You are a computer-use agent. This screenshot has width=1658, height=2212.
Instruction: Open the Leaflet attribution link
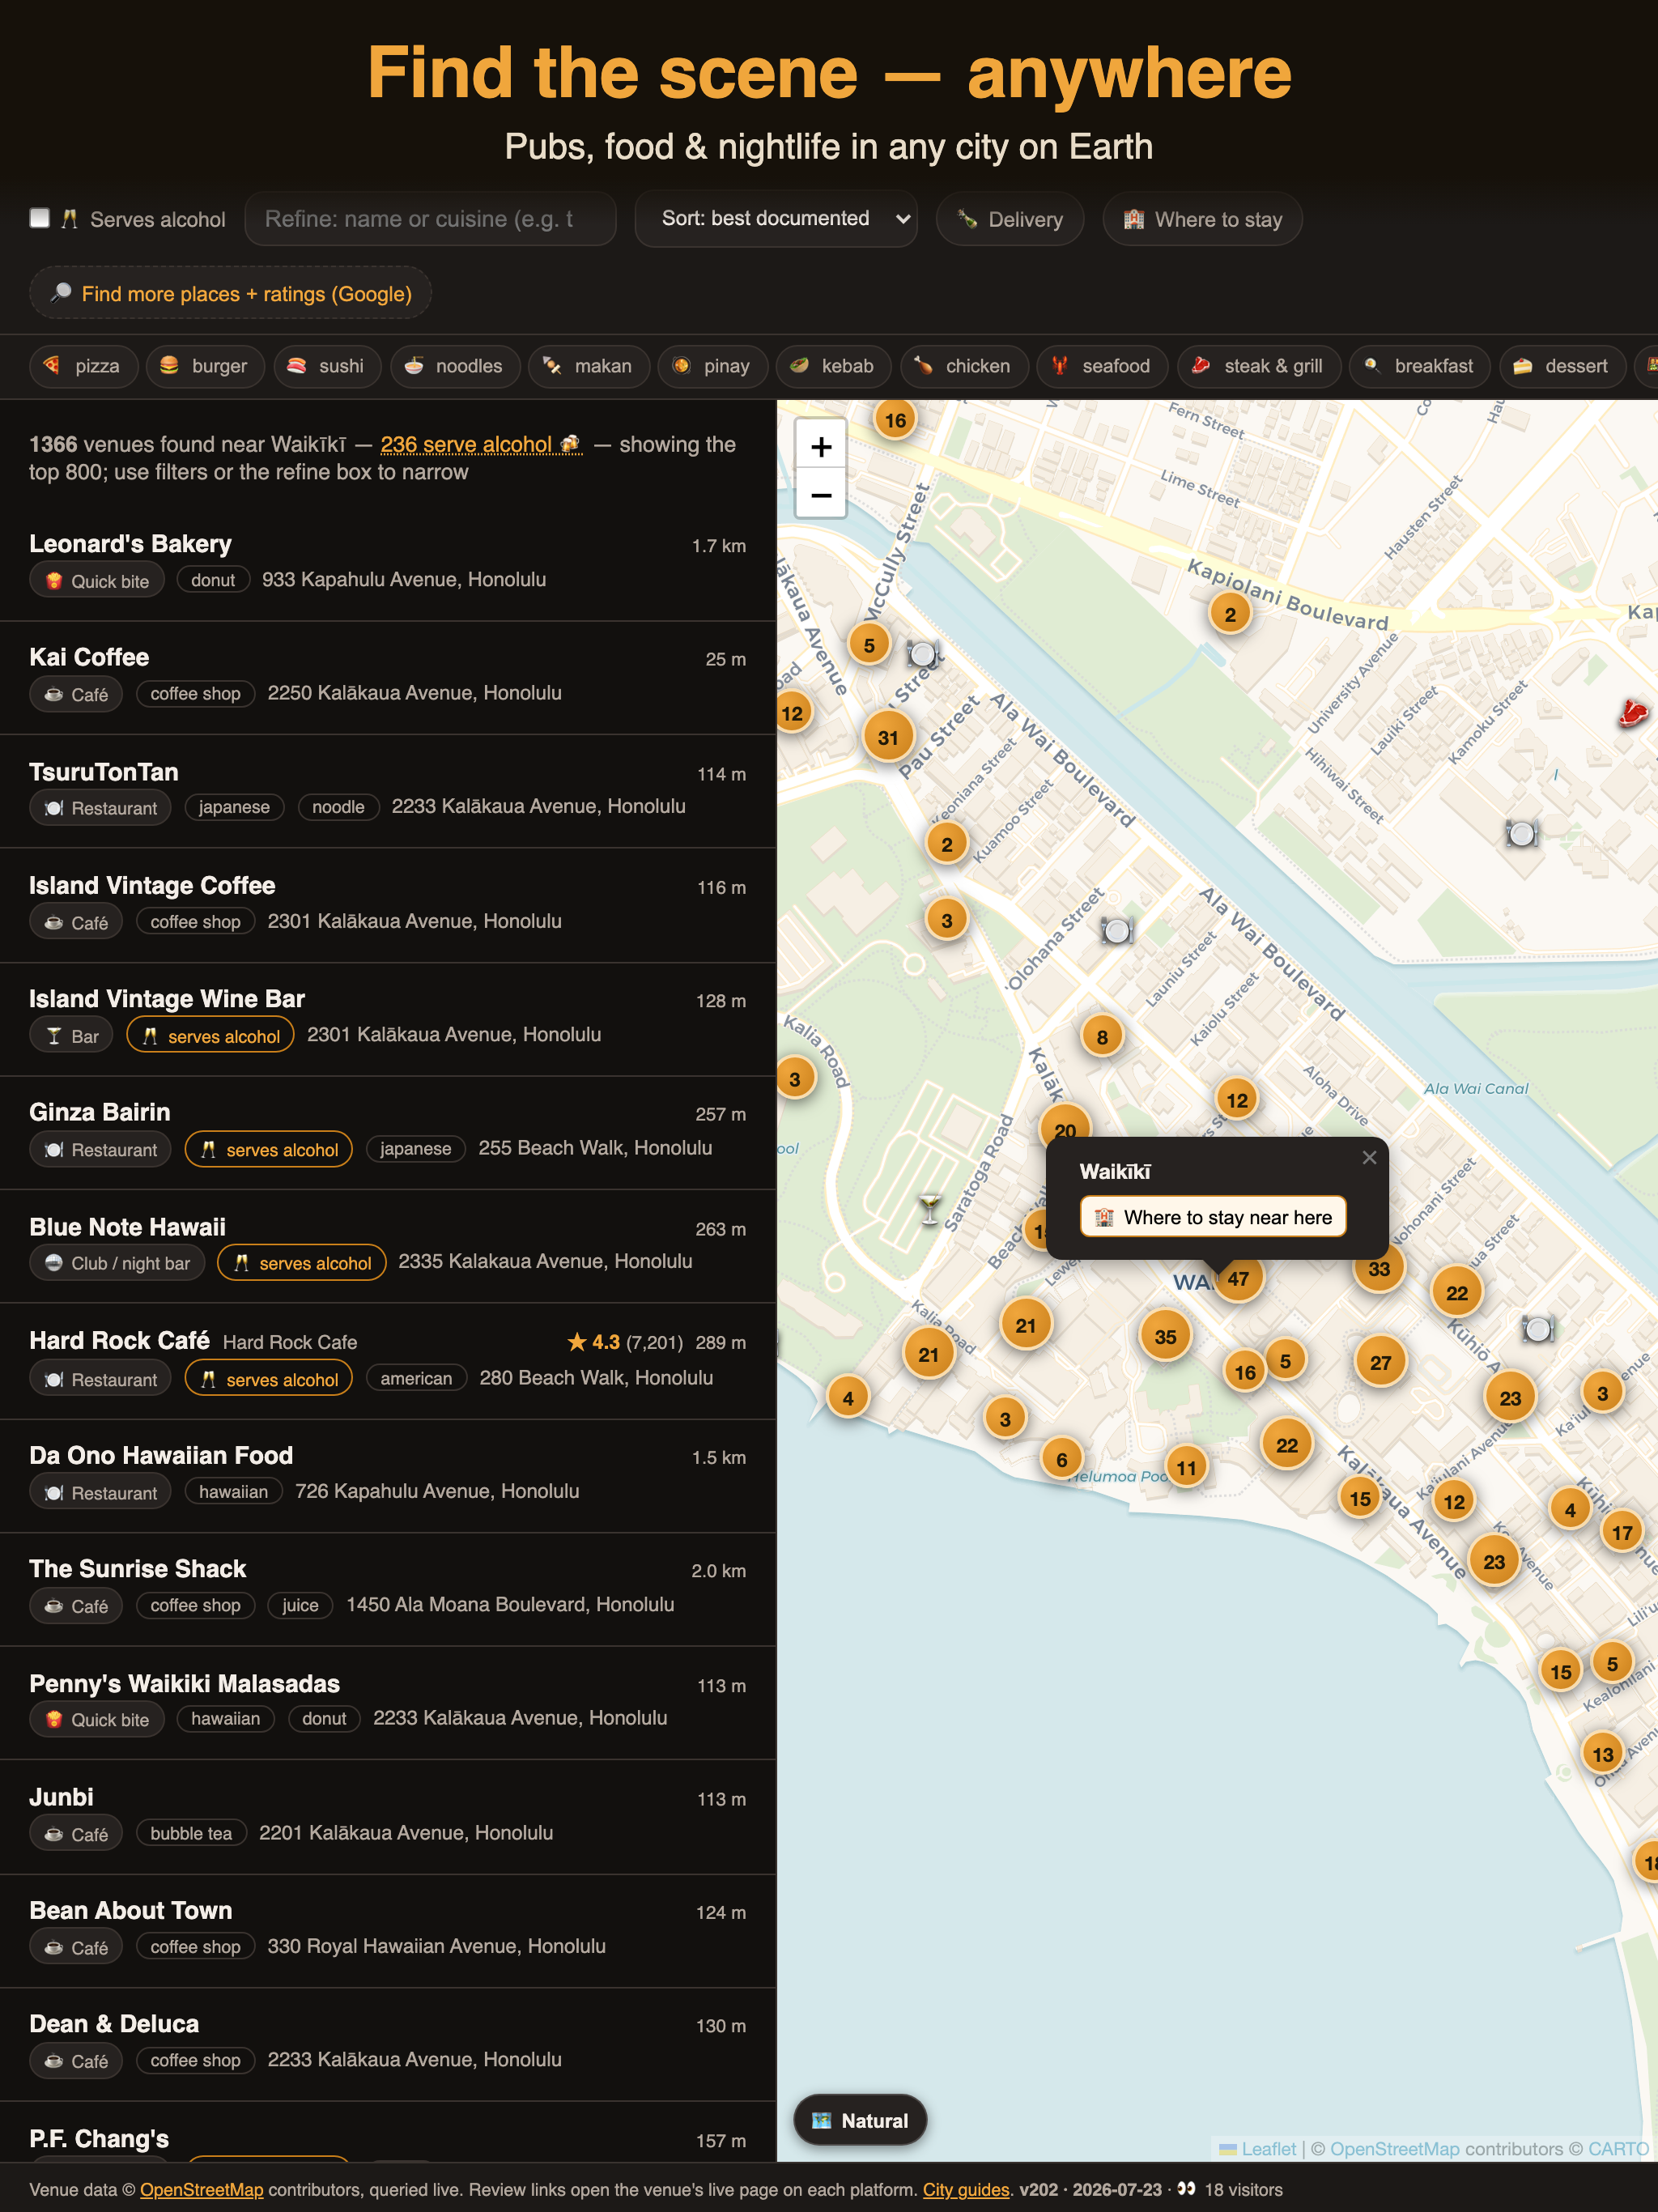(x=1267, y=2148)
